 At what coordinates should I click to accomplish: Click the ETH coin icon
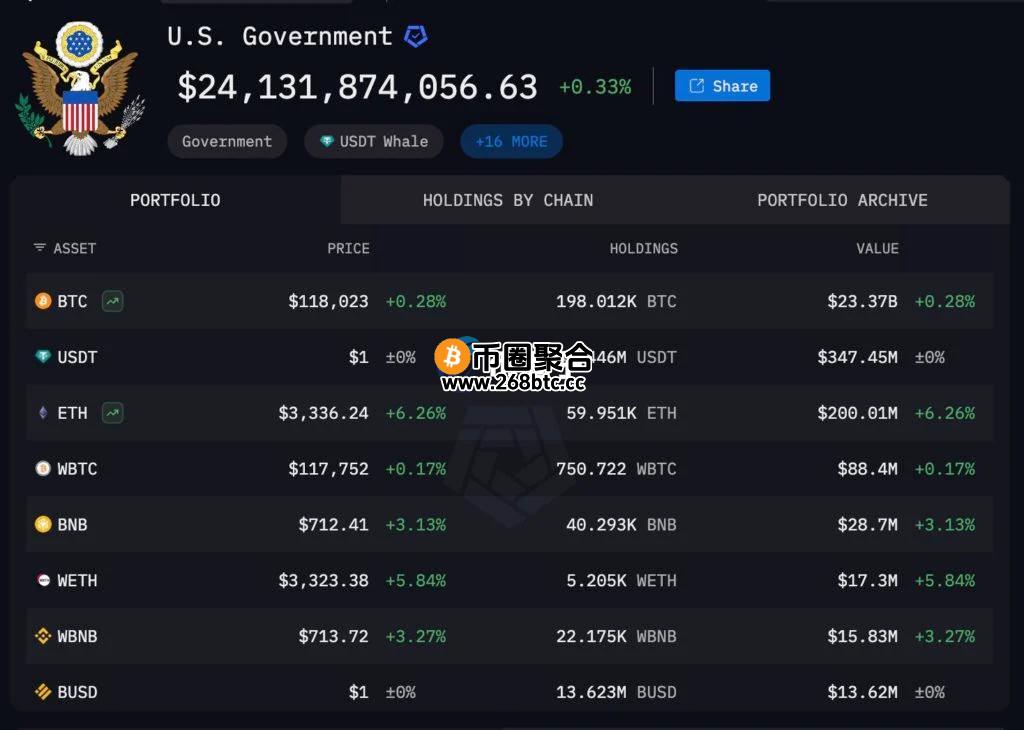click(43, 413)
